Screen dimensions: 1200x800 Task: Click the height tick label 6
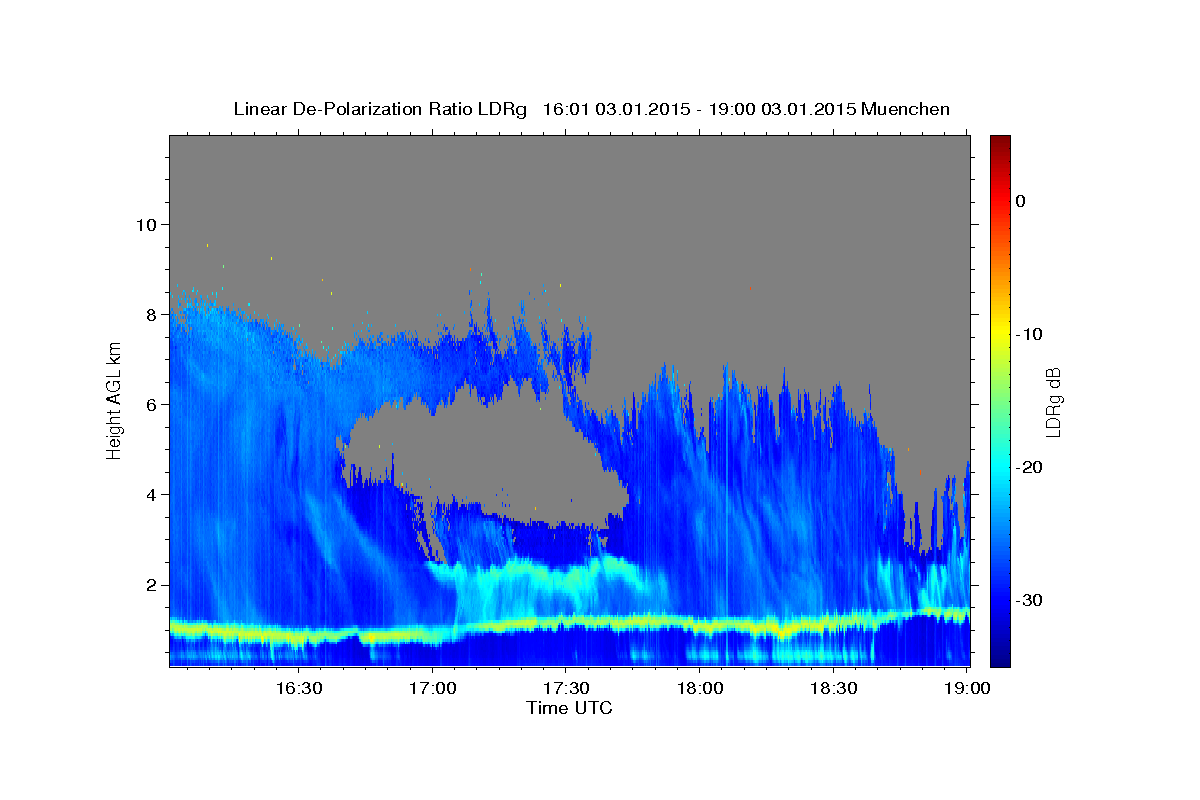click(x=151, y=404)
